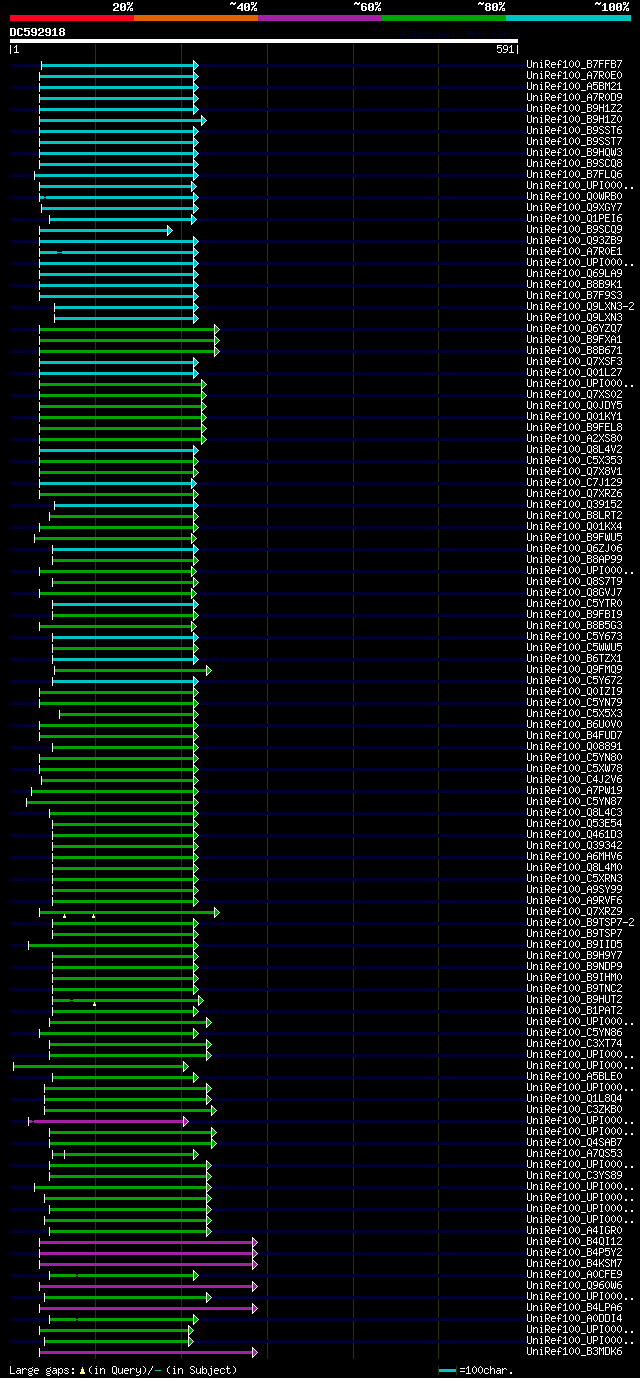
Task: Click label UniRef100_B4LPA6
Action: tap(574, 1307)
